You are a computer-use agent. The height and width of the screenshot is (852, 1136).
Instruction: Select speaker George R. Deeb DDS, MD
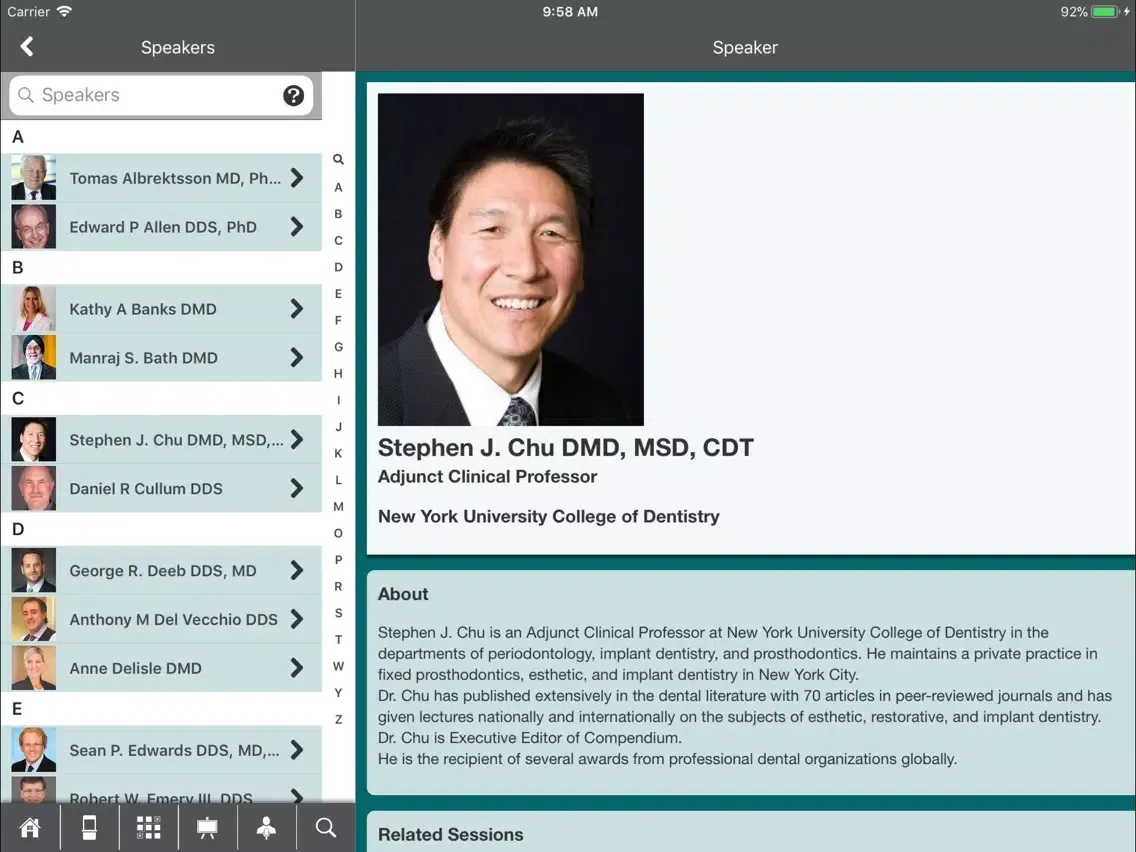tap(163, 571)
